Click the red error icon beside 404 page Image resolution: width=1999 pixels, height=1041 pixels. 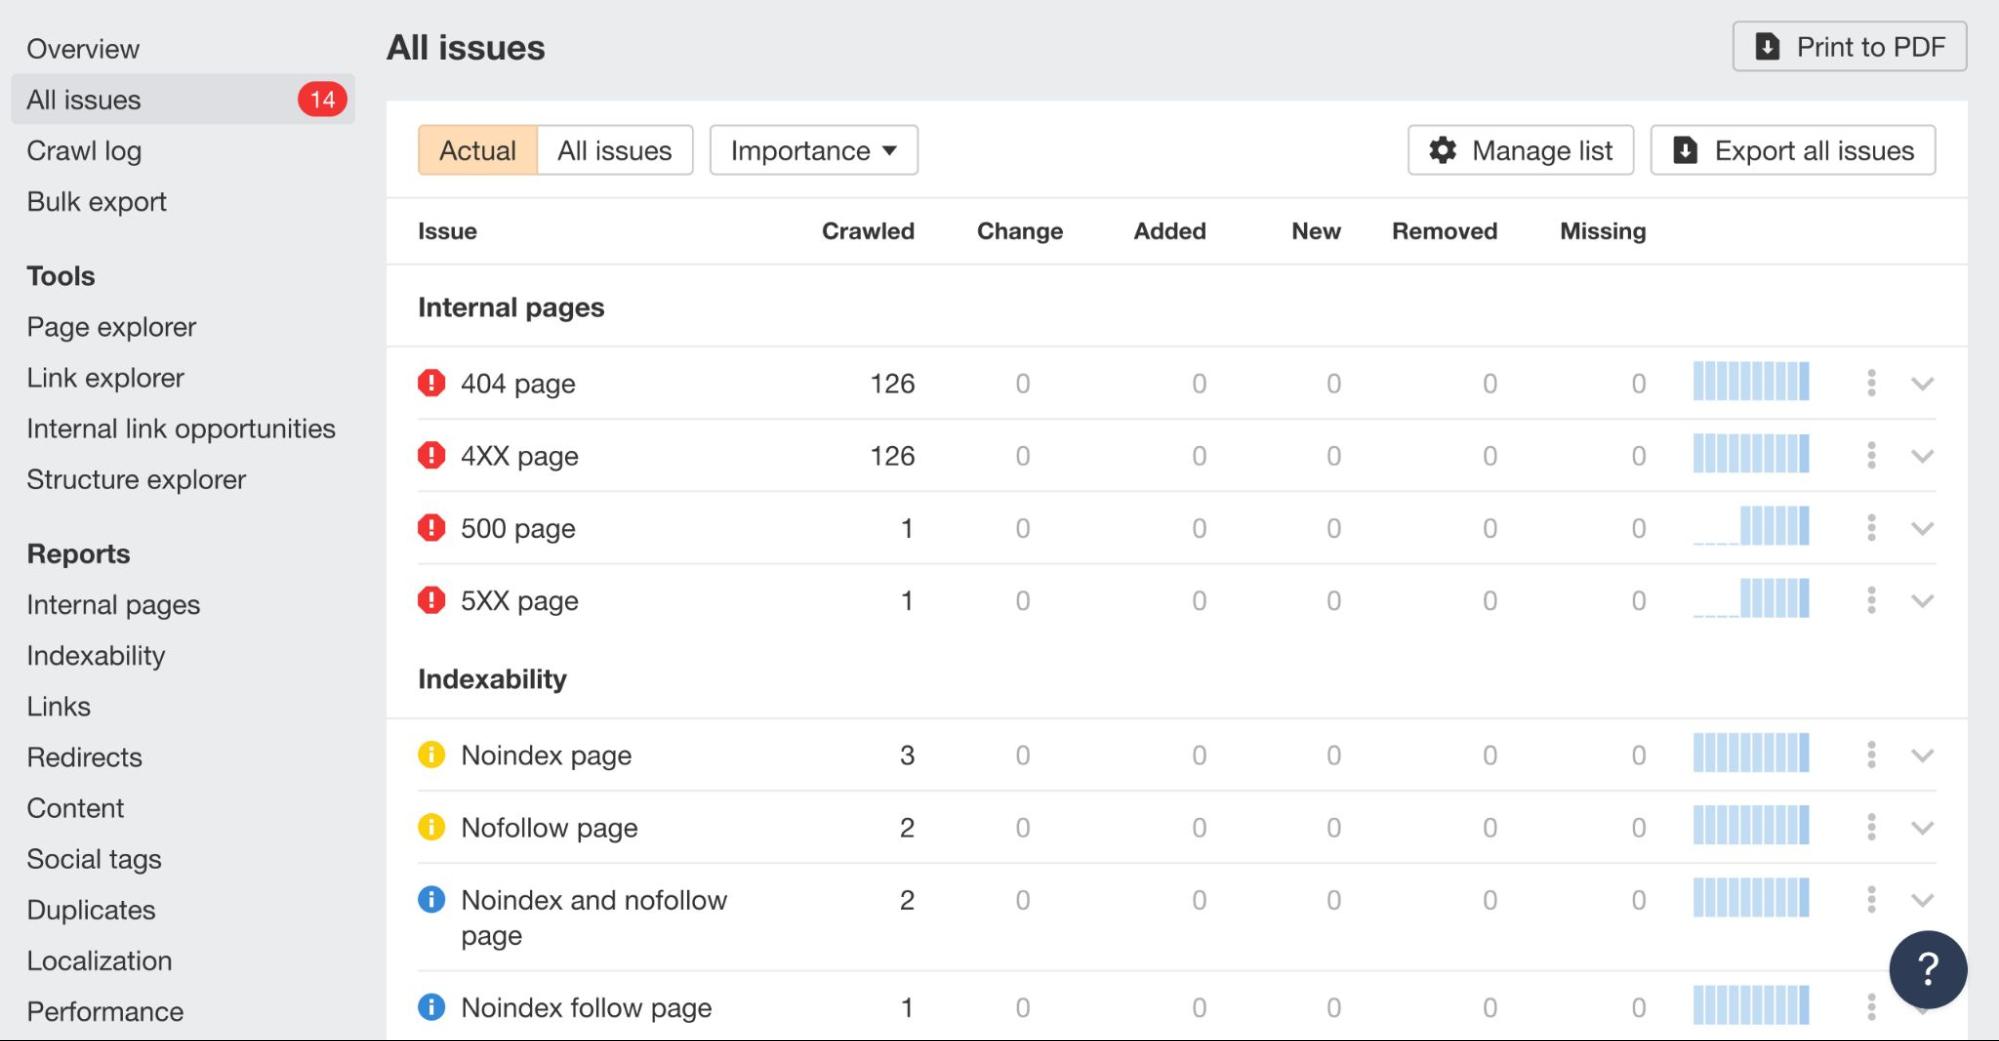tap(431, 383)
